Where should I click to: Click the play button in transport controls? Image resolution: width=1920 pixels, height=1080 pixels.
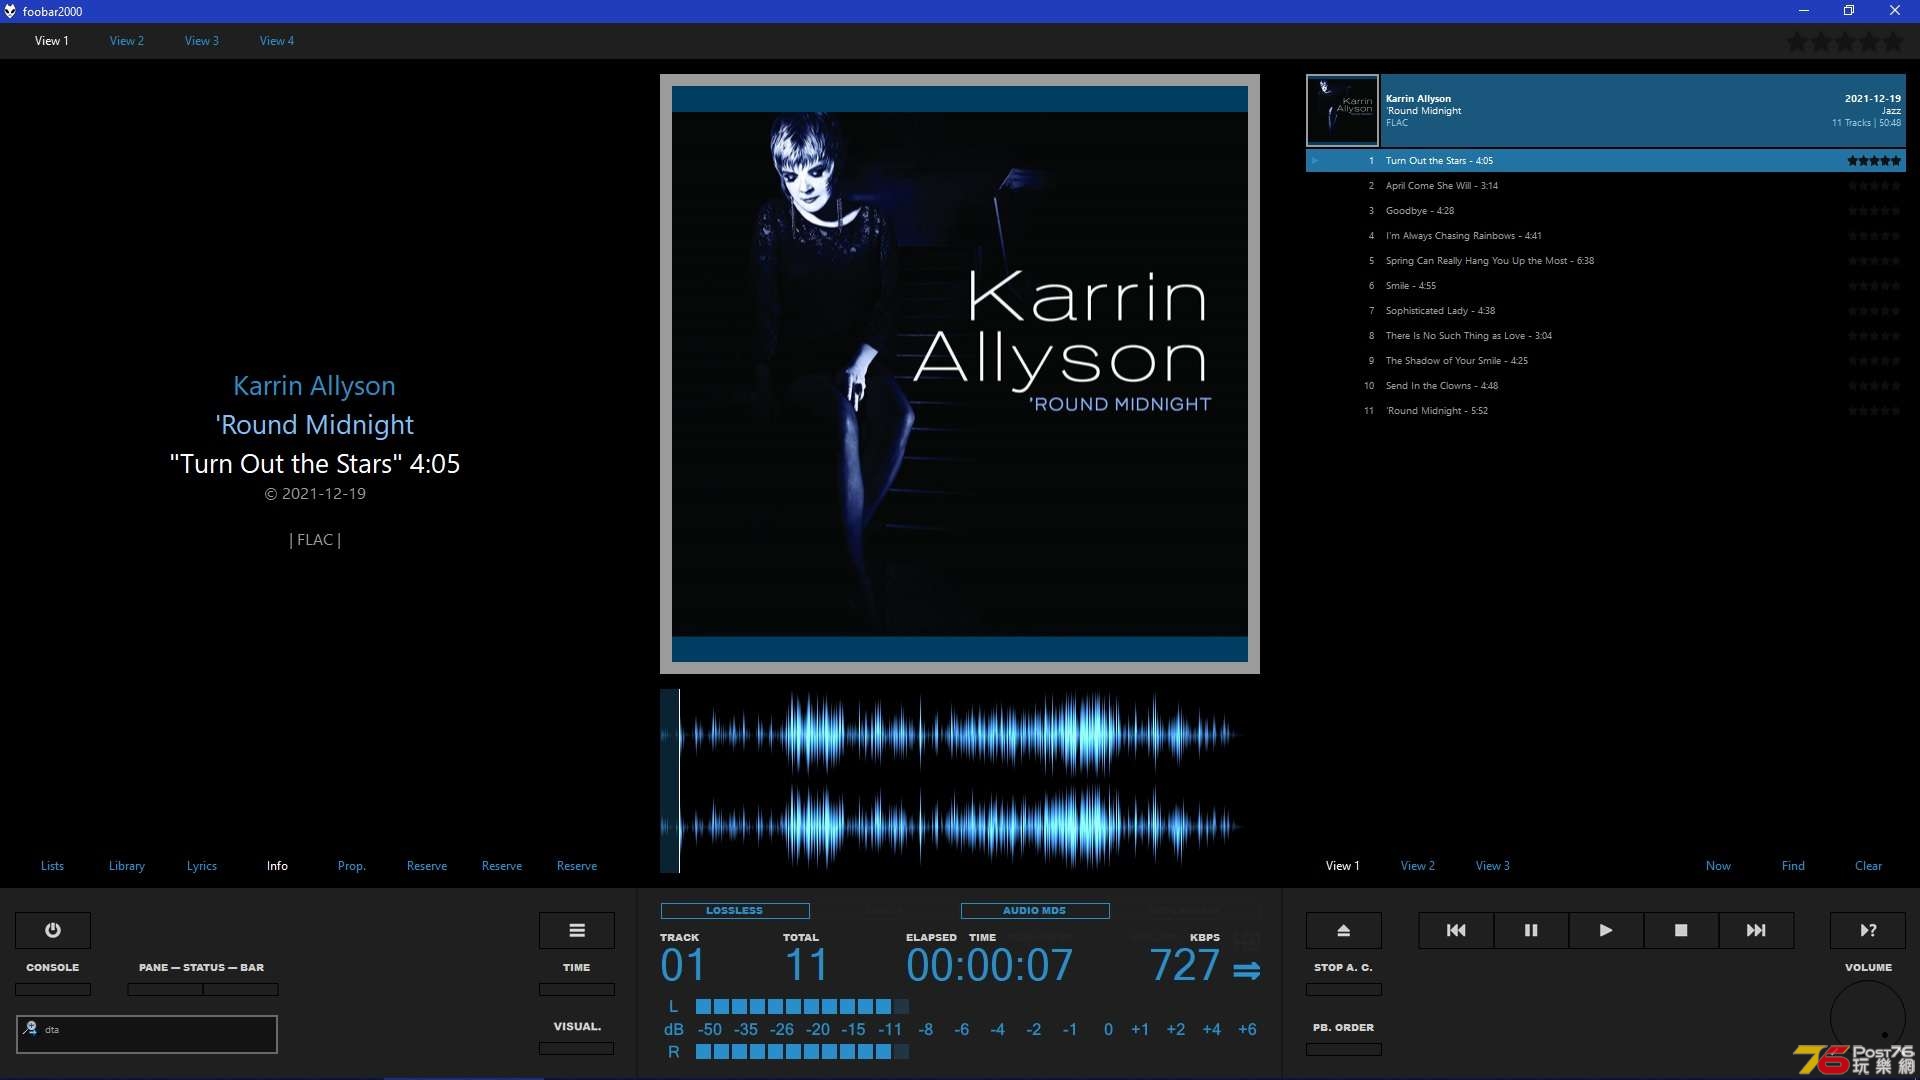(1606, 930)
